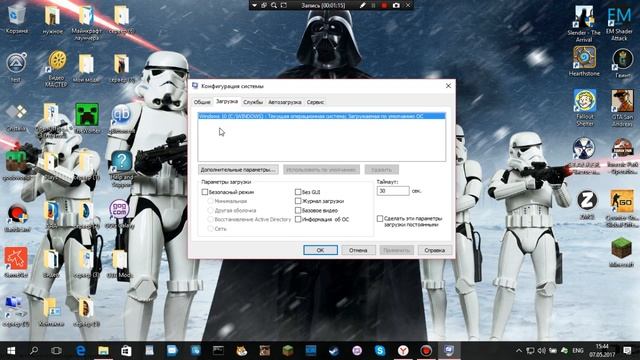Enable Без GUI checkbox

[x=298, y=192]
